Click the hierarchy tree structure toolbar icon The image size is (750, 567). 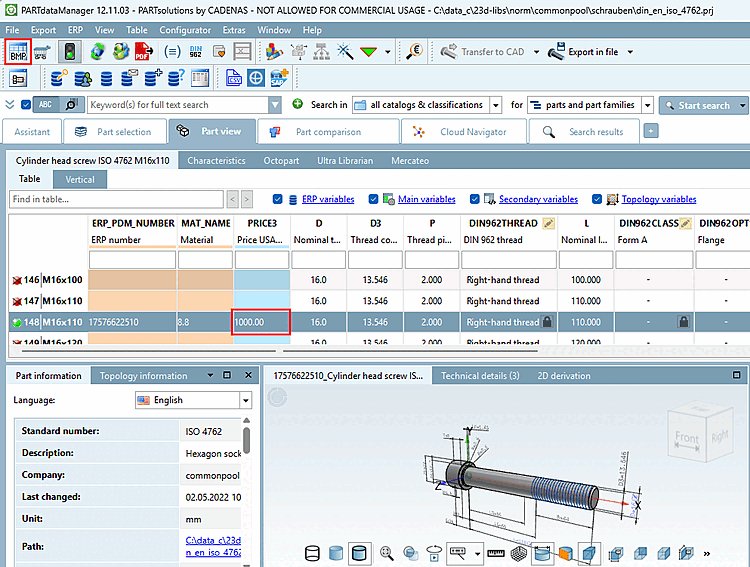click(x=321, y=51)
